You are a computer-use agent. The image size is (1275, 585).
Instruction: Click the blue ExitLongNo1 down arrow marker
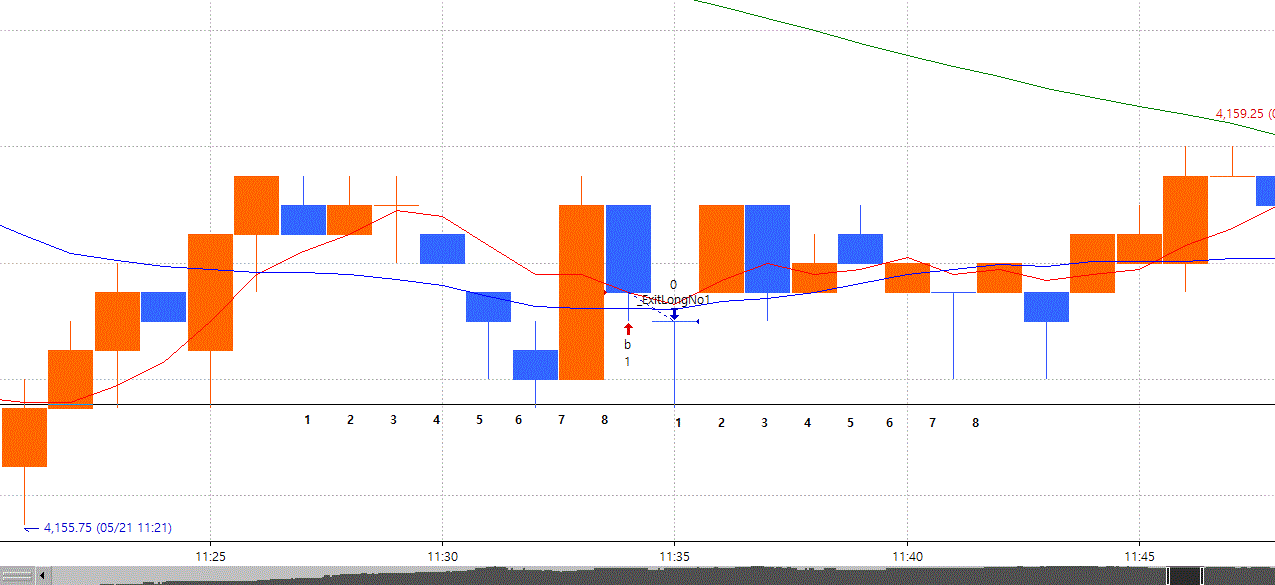pos(674,314)
